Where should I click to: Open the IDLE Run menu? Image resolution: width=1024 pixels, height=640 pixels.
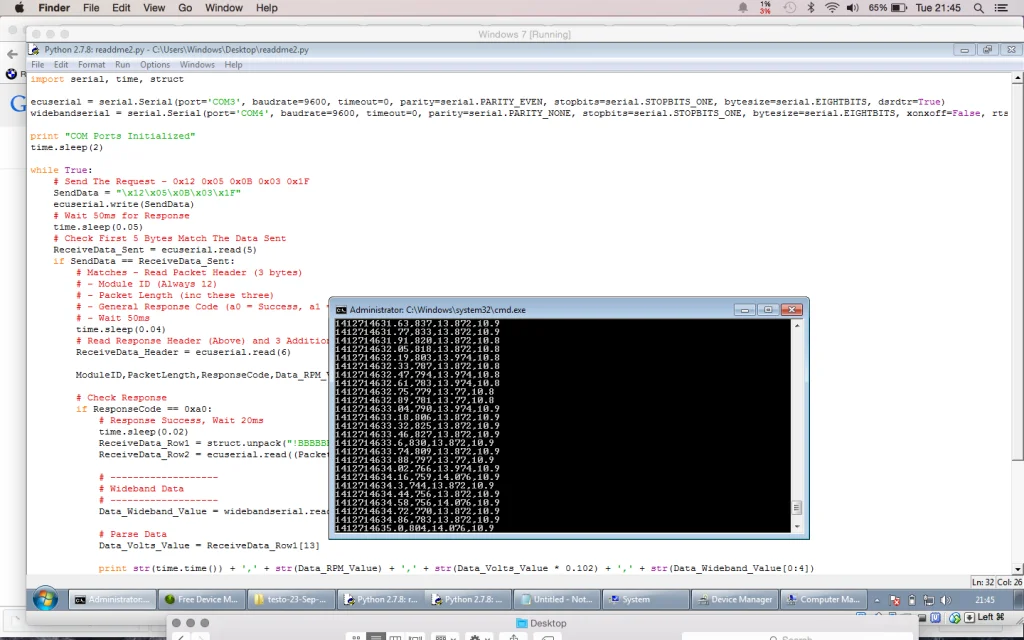(x=122, y=65)
